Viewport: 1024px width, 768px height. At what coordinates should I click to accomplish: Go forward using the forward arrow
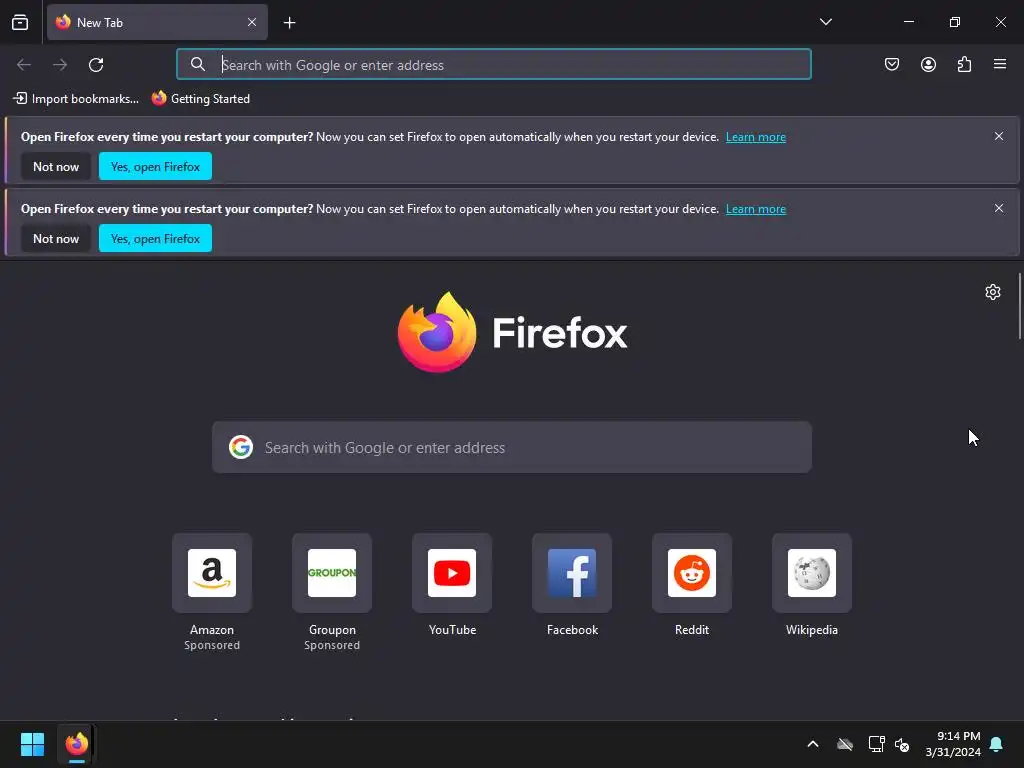60,65
